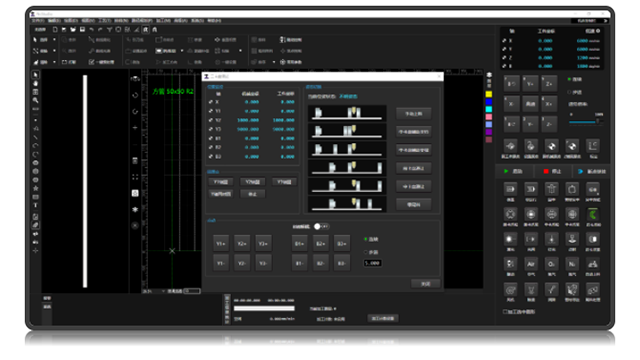Click the red Stop icon
Screen dimensions: 640x360
[x=546, y=171]
